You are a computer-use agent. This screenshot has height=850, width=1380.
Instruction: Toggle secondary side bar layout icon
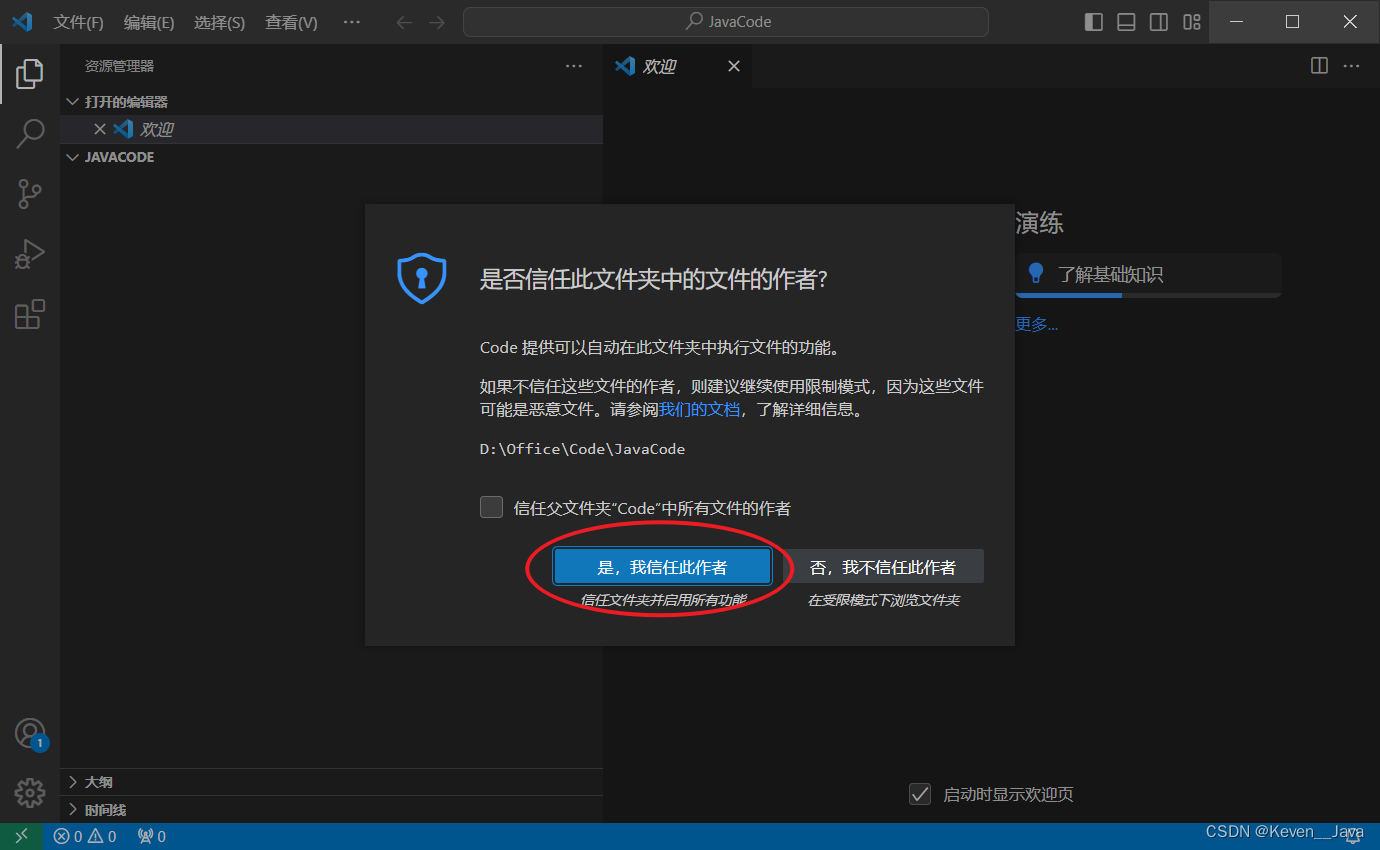click(x=1159, y=22)
